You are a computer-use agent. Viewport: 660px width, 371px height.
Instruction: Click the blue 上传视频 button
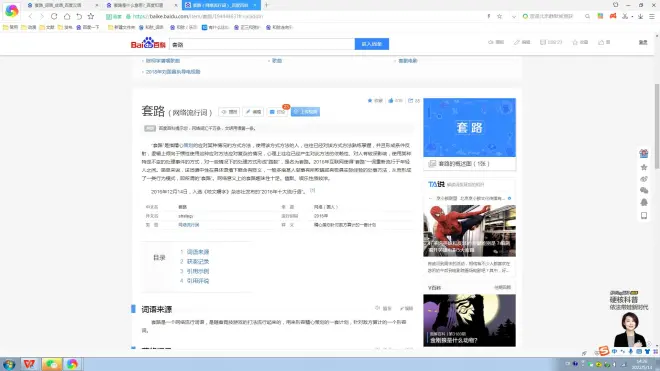pos(305,112)
